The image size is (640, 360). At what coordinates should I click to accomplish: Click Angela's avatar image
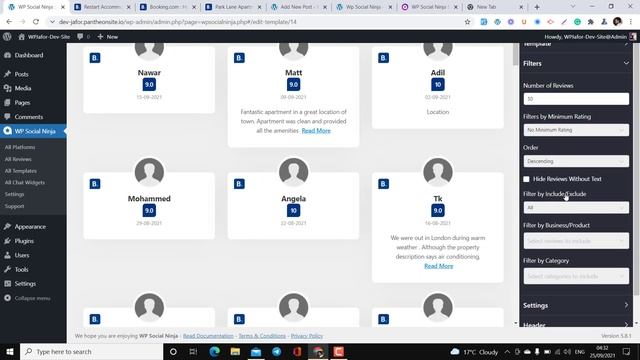click(293, 173)
